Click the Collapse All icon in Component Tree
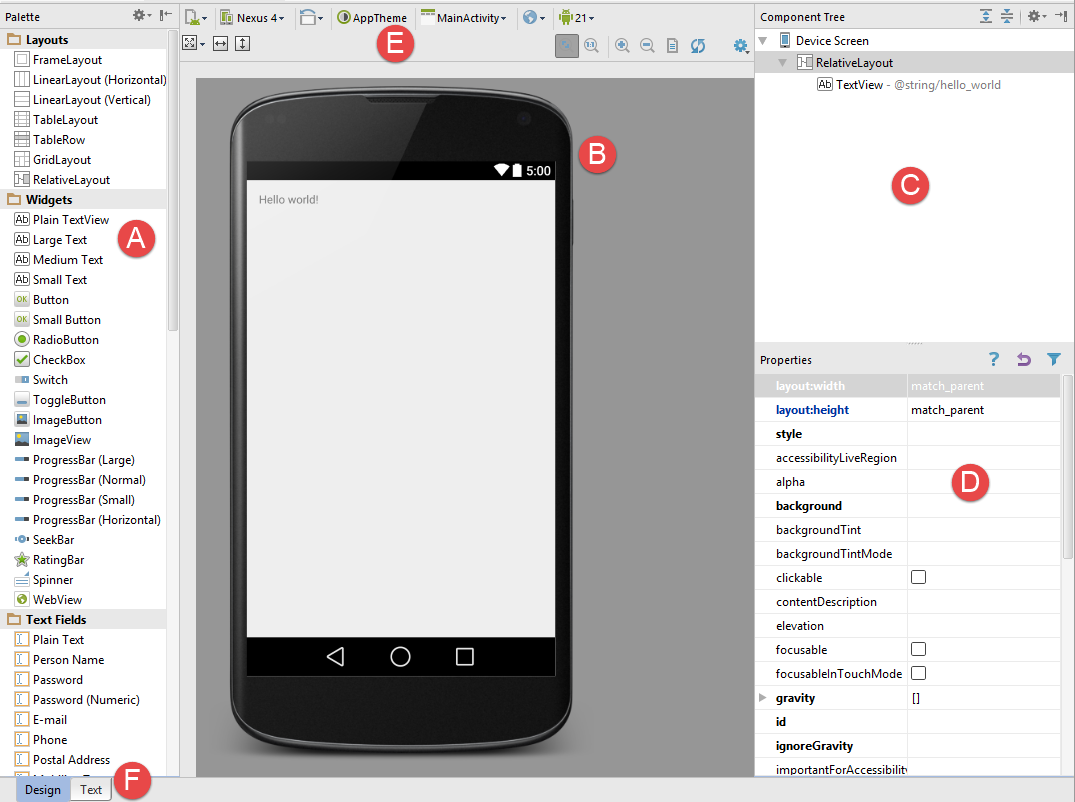The height and width of the screenshot is (802, 1075). pos(1007,17)
